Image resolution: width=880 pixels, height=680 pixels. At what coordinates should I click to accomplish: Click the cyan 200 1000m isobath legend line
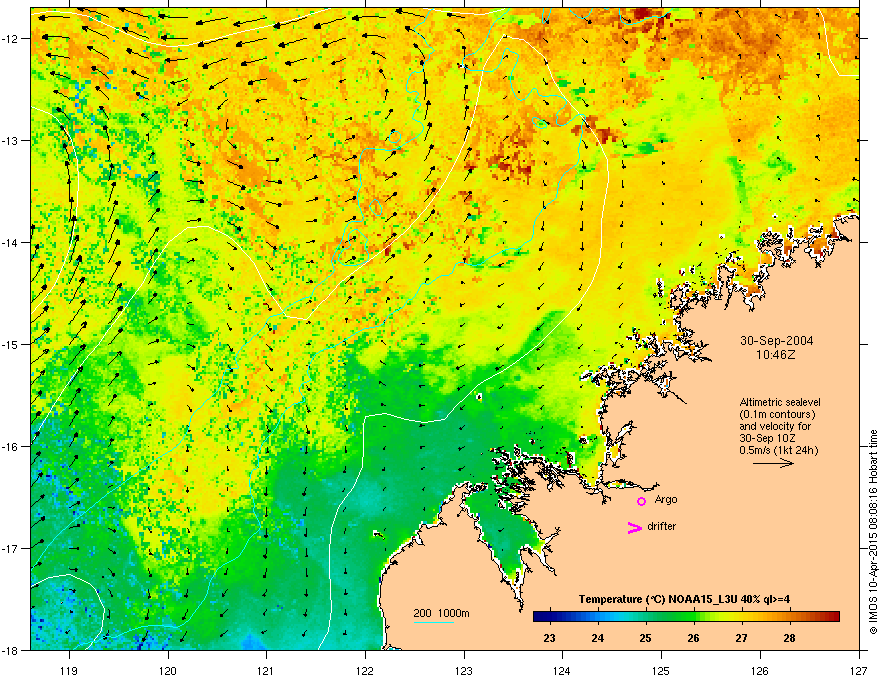pos(433,623)
